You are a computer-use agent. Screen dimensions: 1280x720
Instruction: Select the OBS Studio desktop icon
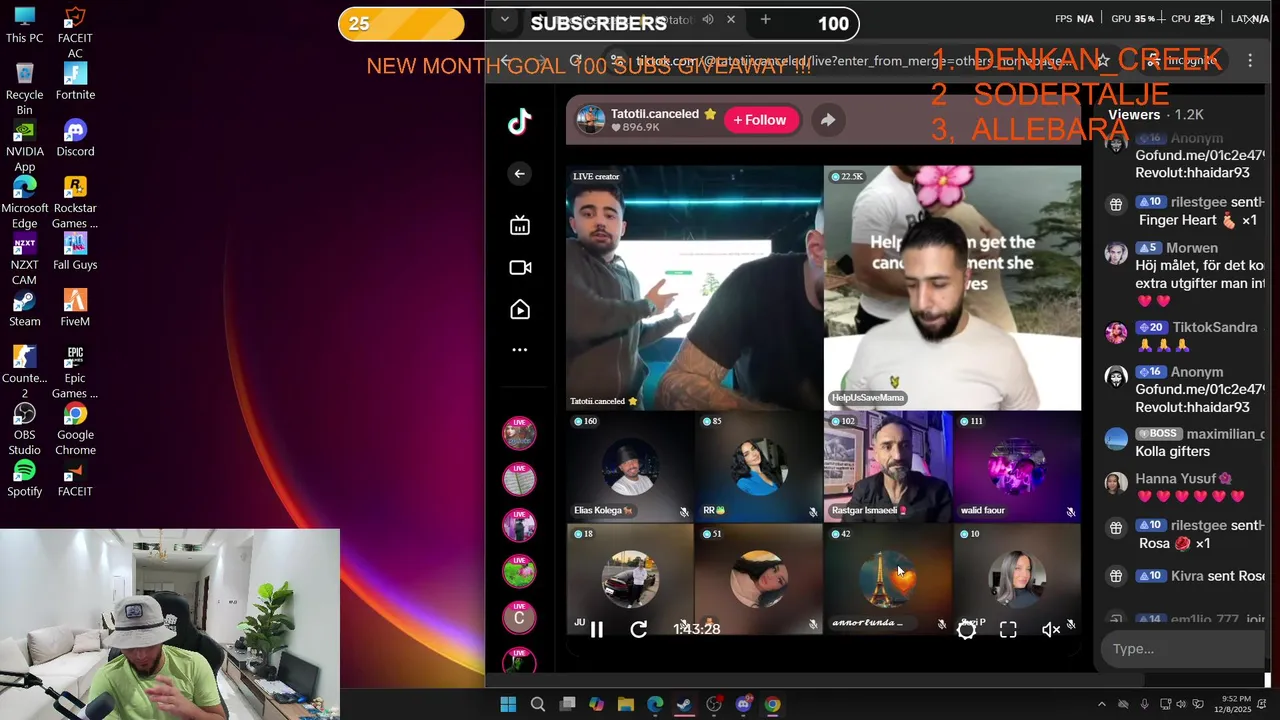point(24,430)
